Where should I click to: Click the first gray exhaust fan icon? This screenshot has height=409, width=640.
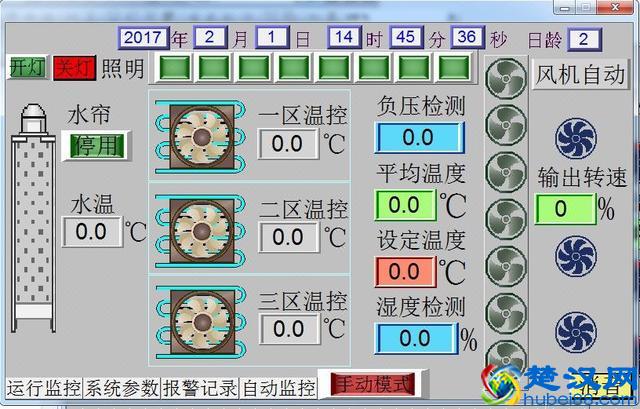(506, 78)
